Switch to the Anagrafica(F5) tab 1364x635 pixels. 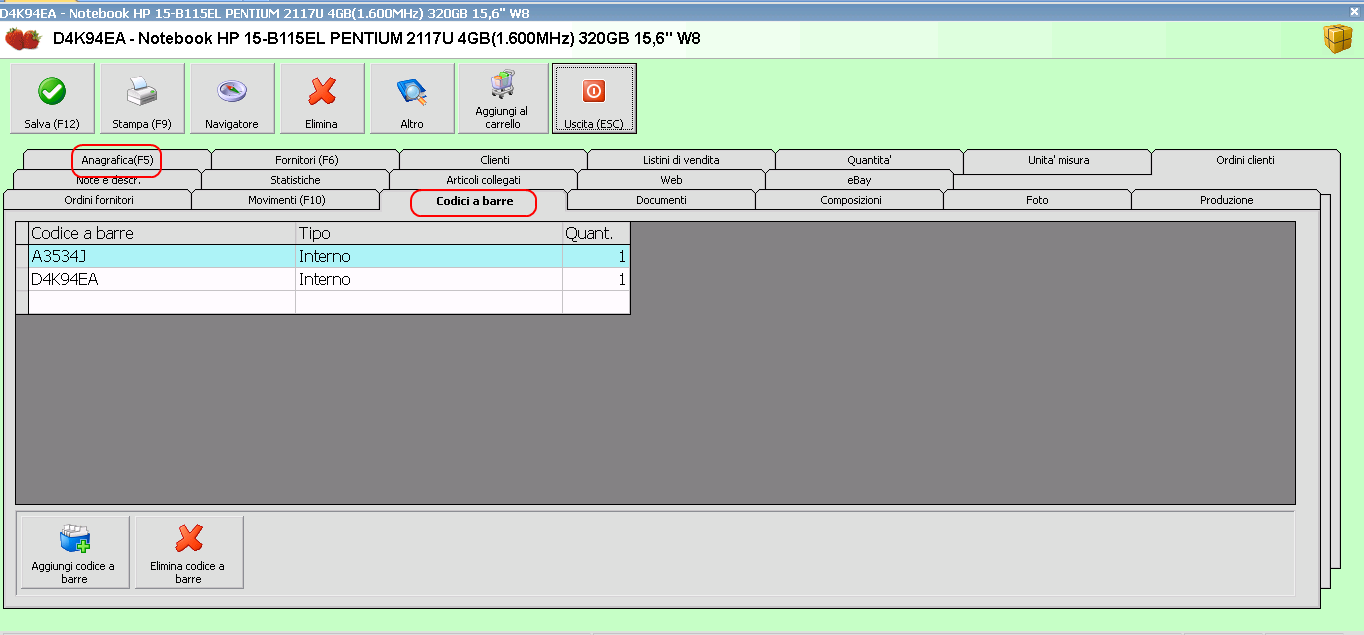(x=117, y=160)
